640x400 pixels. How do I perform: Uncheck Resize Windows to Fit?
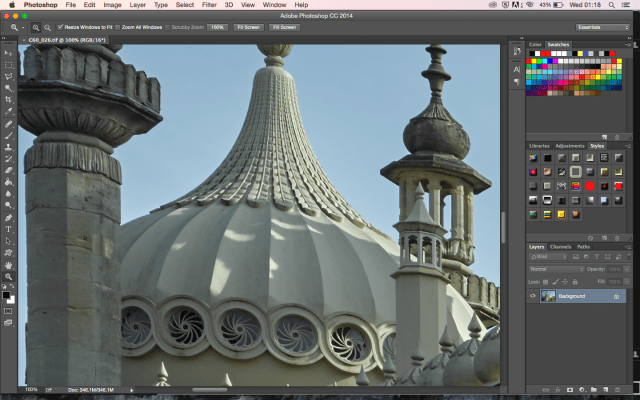(x=61, y=27)
